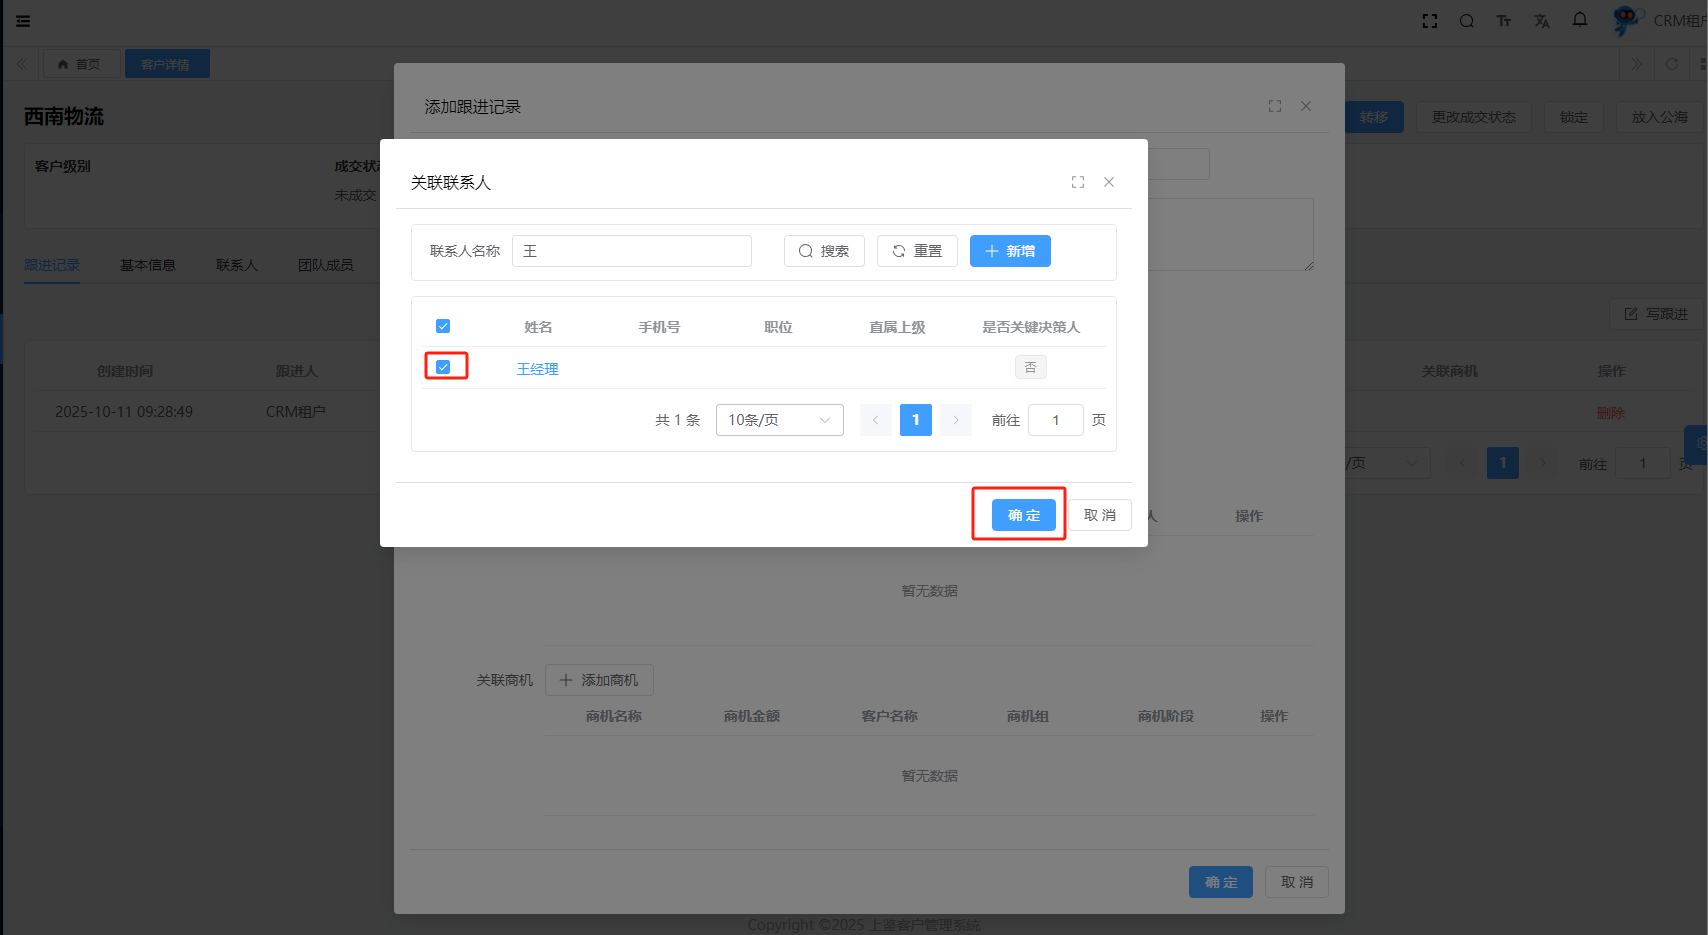Toggle fullscreen mode in top bar

(1430, 21)
